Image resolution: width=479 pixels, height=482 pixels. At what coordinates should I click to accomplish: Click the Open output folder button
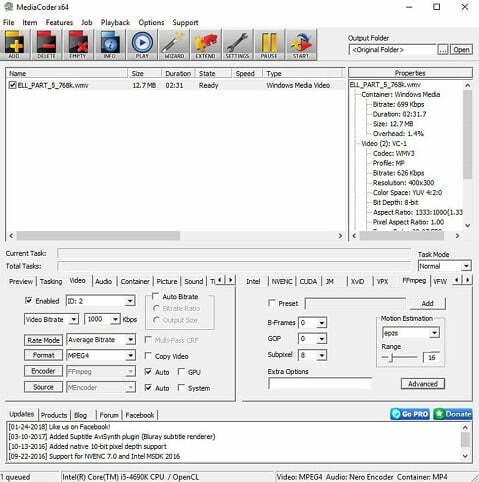click(461, 50)
